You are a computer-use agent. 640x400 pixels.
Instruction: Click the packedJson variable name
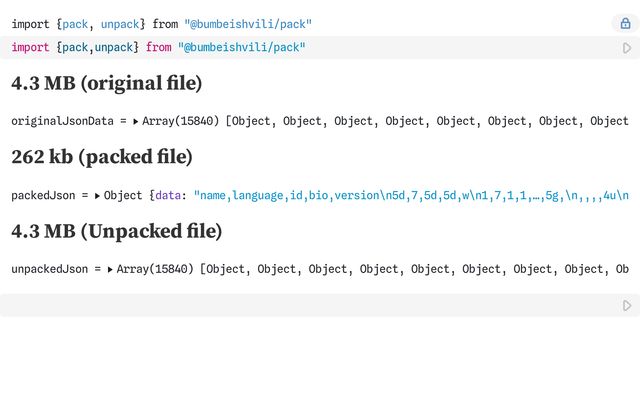coord(43,196)
